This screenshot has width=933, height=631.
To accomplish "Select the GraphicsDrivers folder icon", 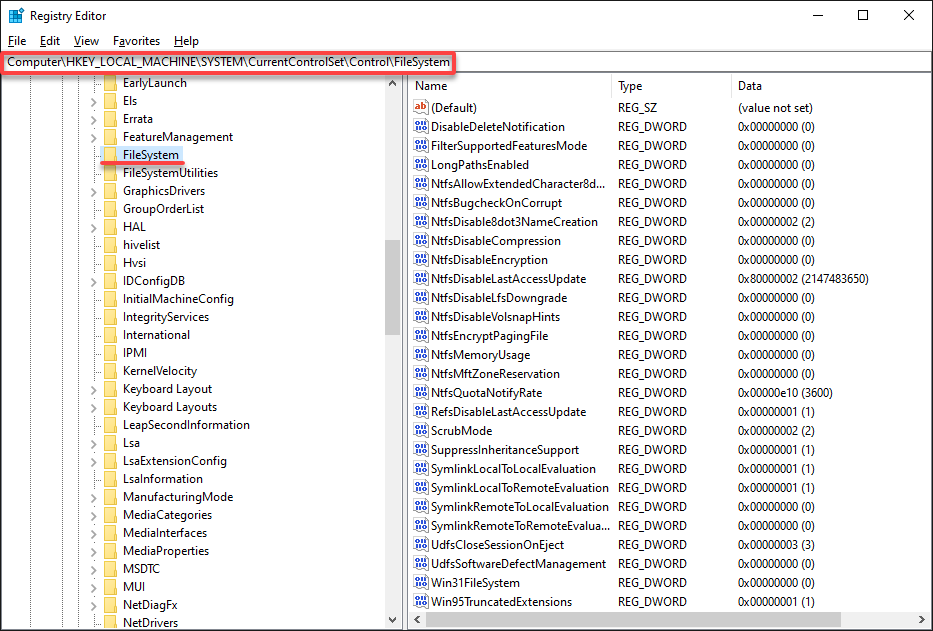I will coord(110,190).
